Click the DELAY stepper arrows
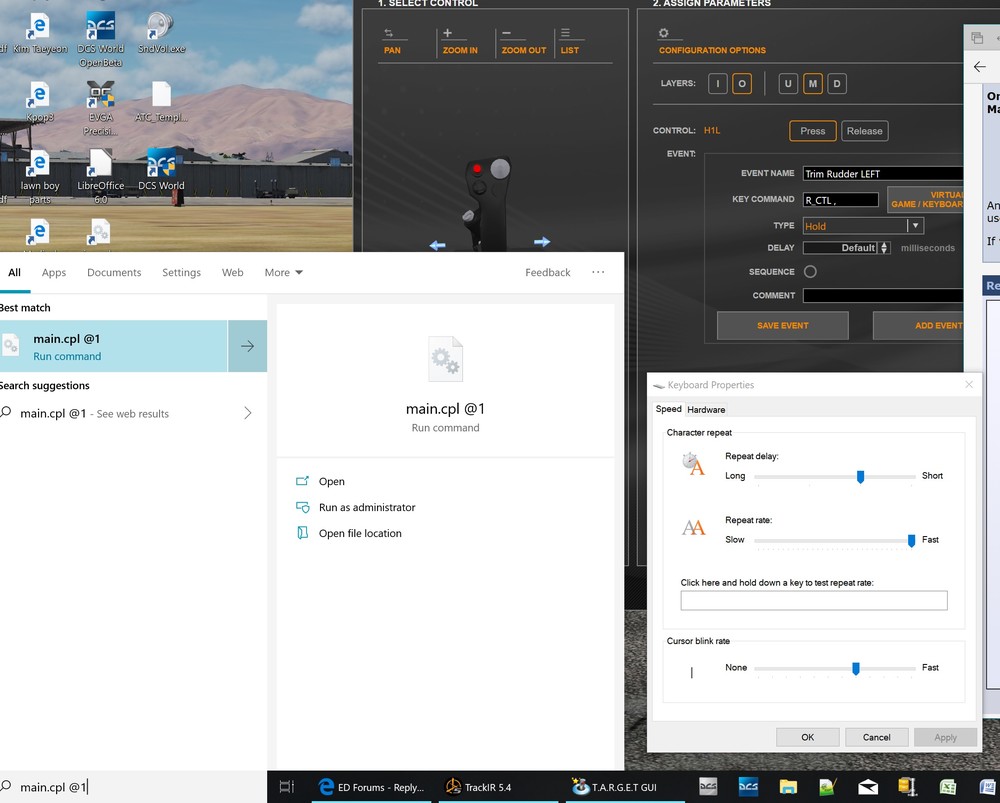The height and width of the screenshot is (803, 1000). click(884, 248)
